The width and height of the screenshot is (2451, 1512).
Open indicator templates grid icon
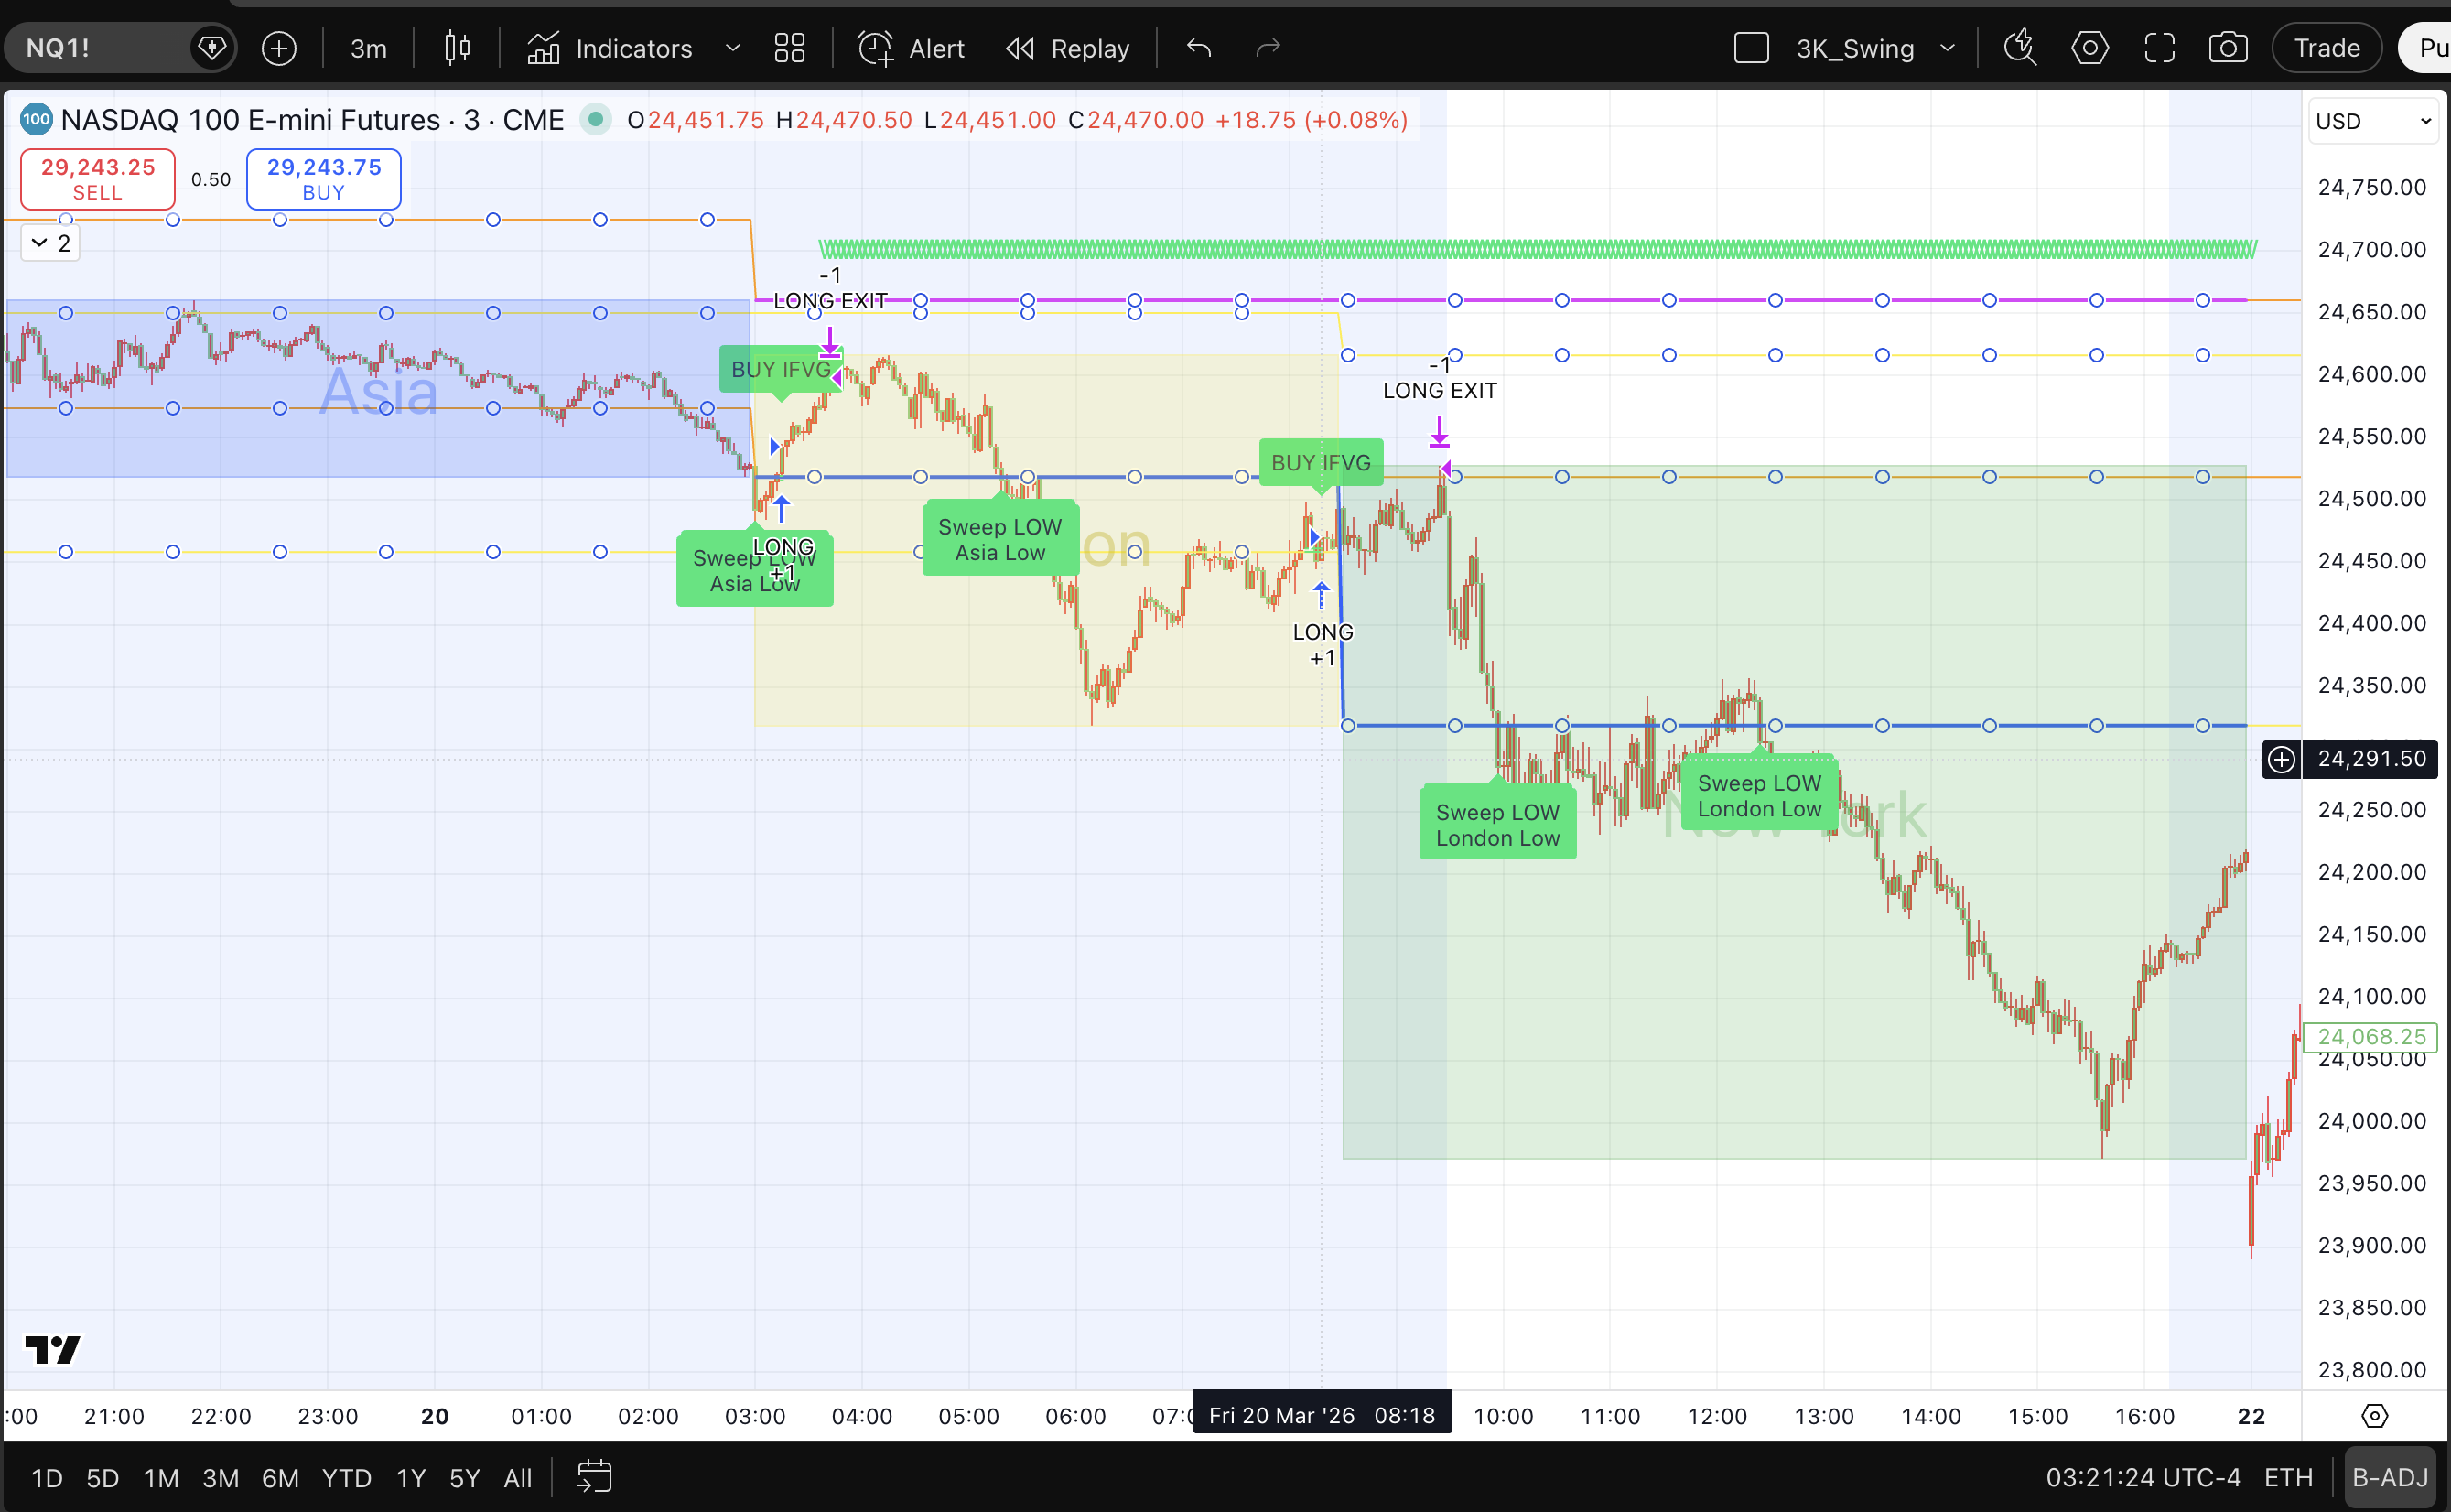click(790, 48)
